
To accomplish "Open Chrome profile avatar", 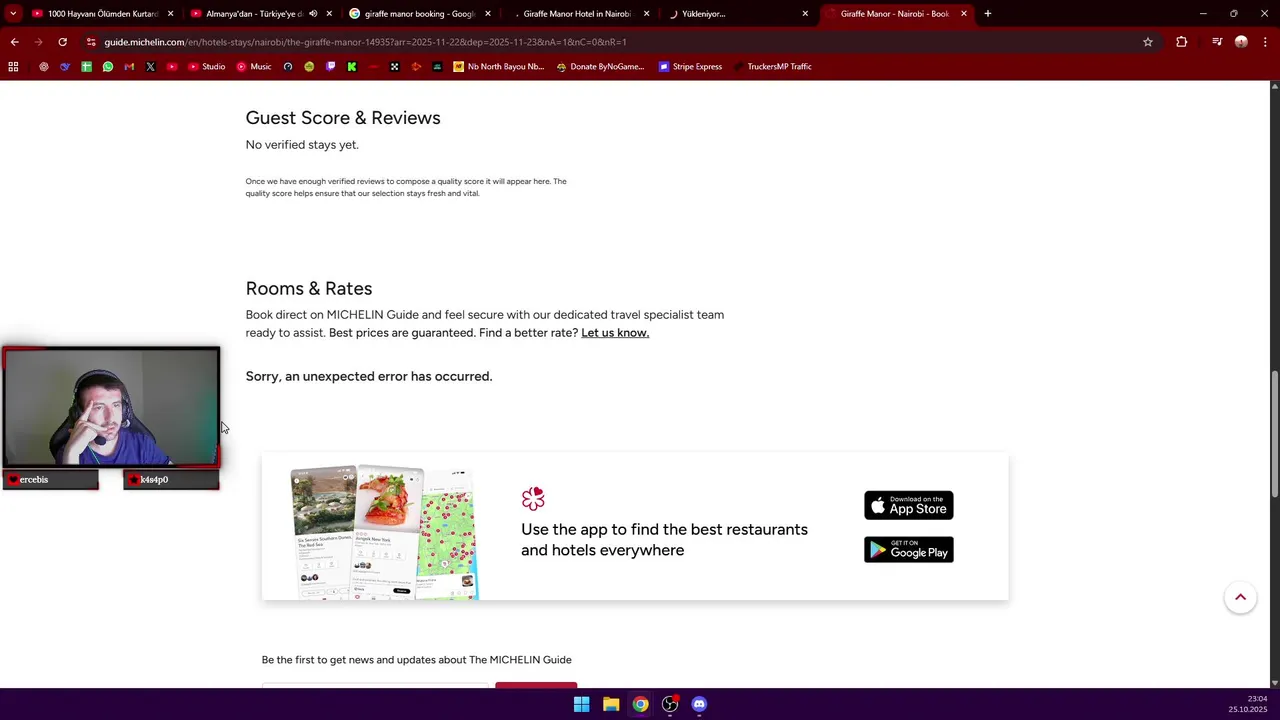I will (x=1241, y=42).
